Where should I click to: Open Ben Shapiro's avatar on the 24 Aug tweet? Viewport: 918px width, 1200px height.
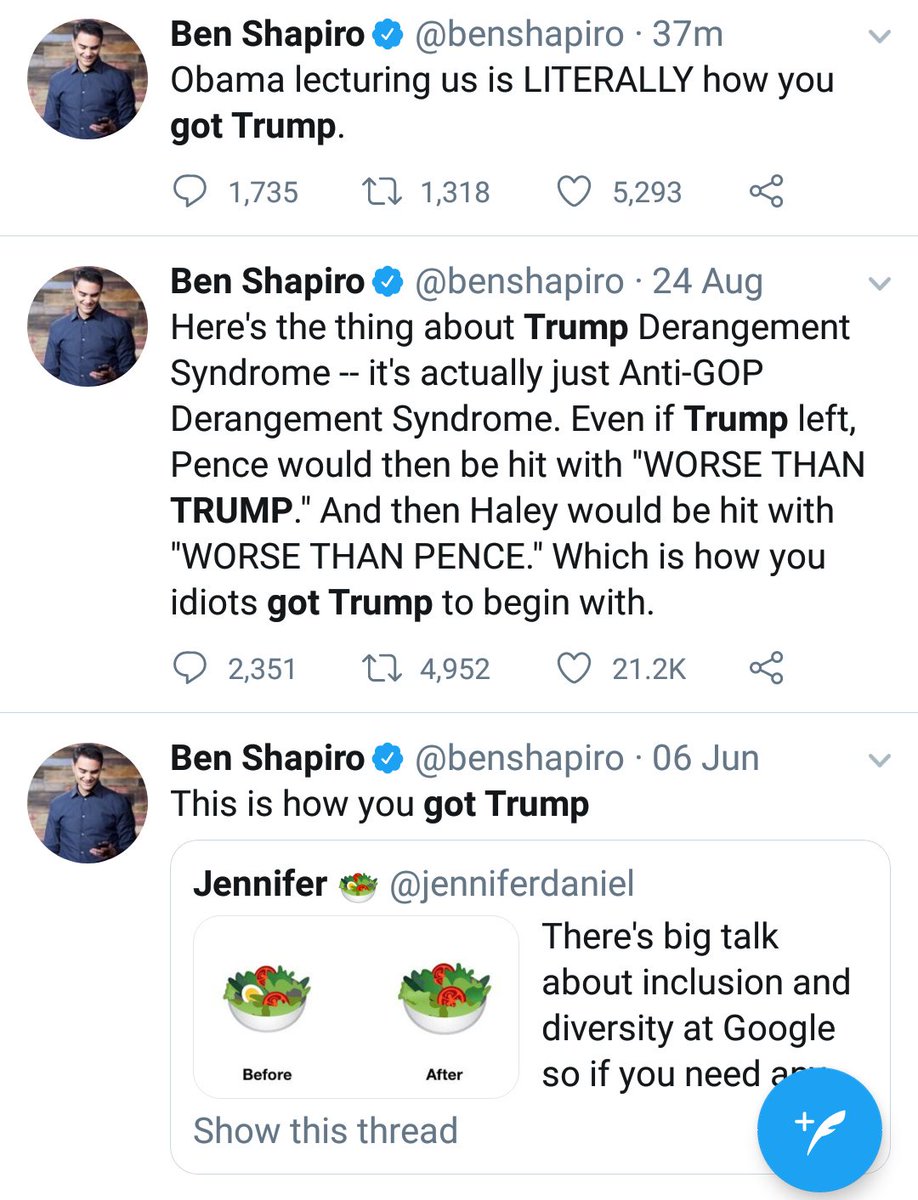pyautogui.click(x=87, y=326)
